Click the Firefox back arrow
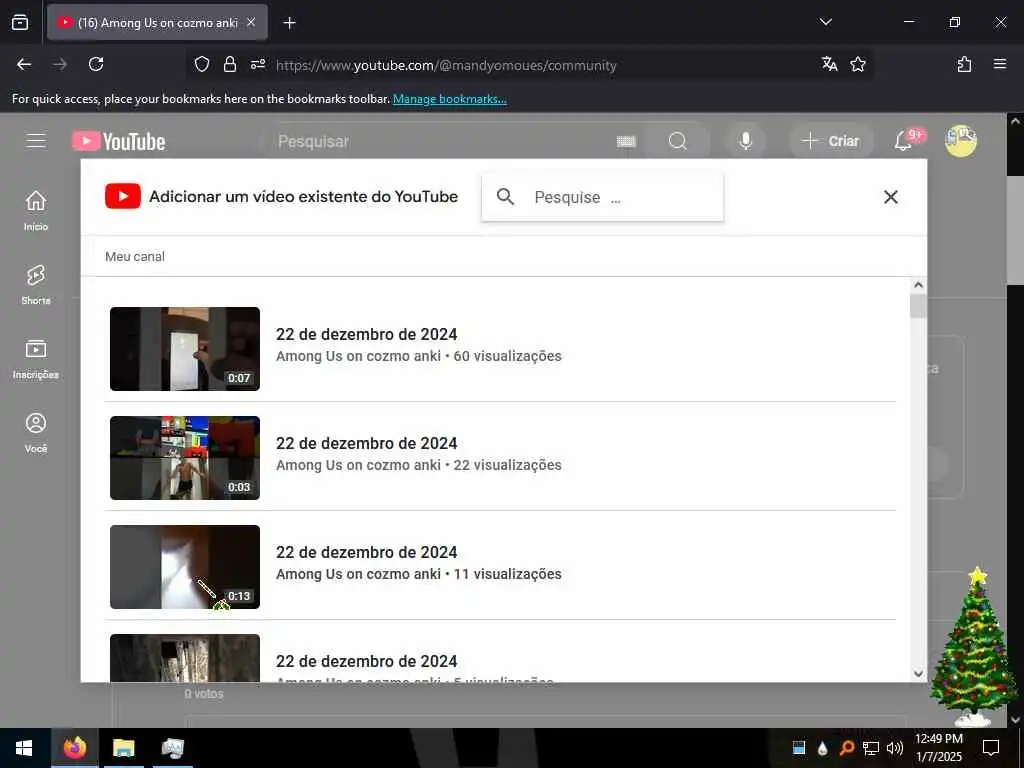The width and height of the screenshot is (1024, 768). (x=24, y=64)
